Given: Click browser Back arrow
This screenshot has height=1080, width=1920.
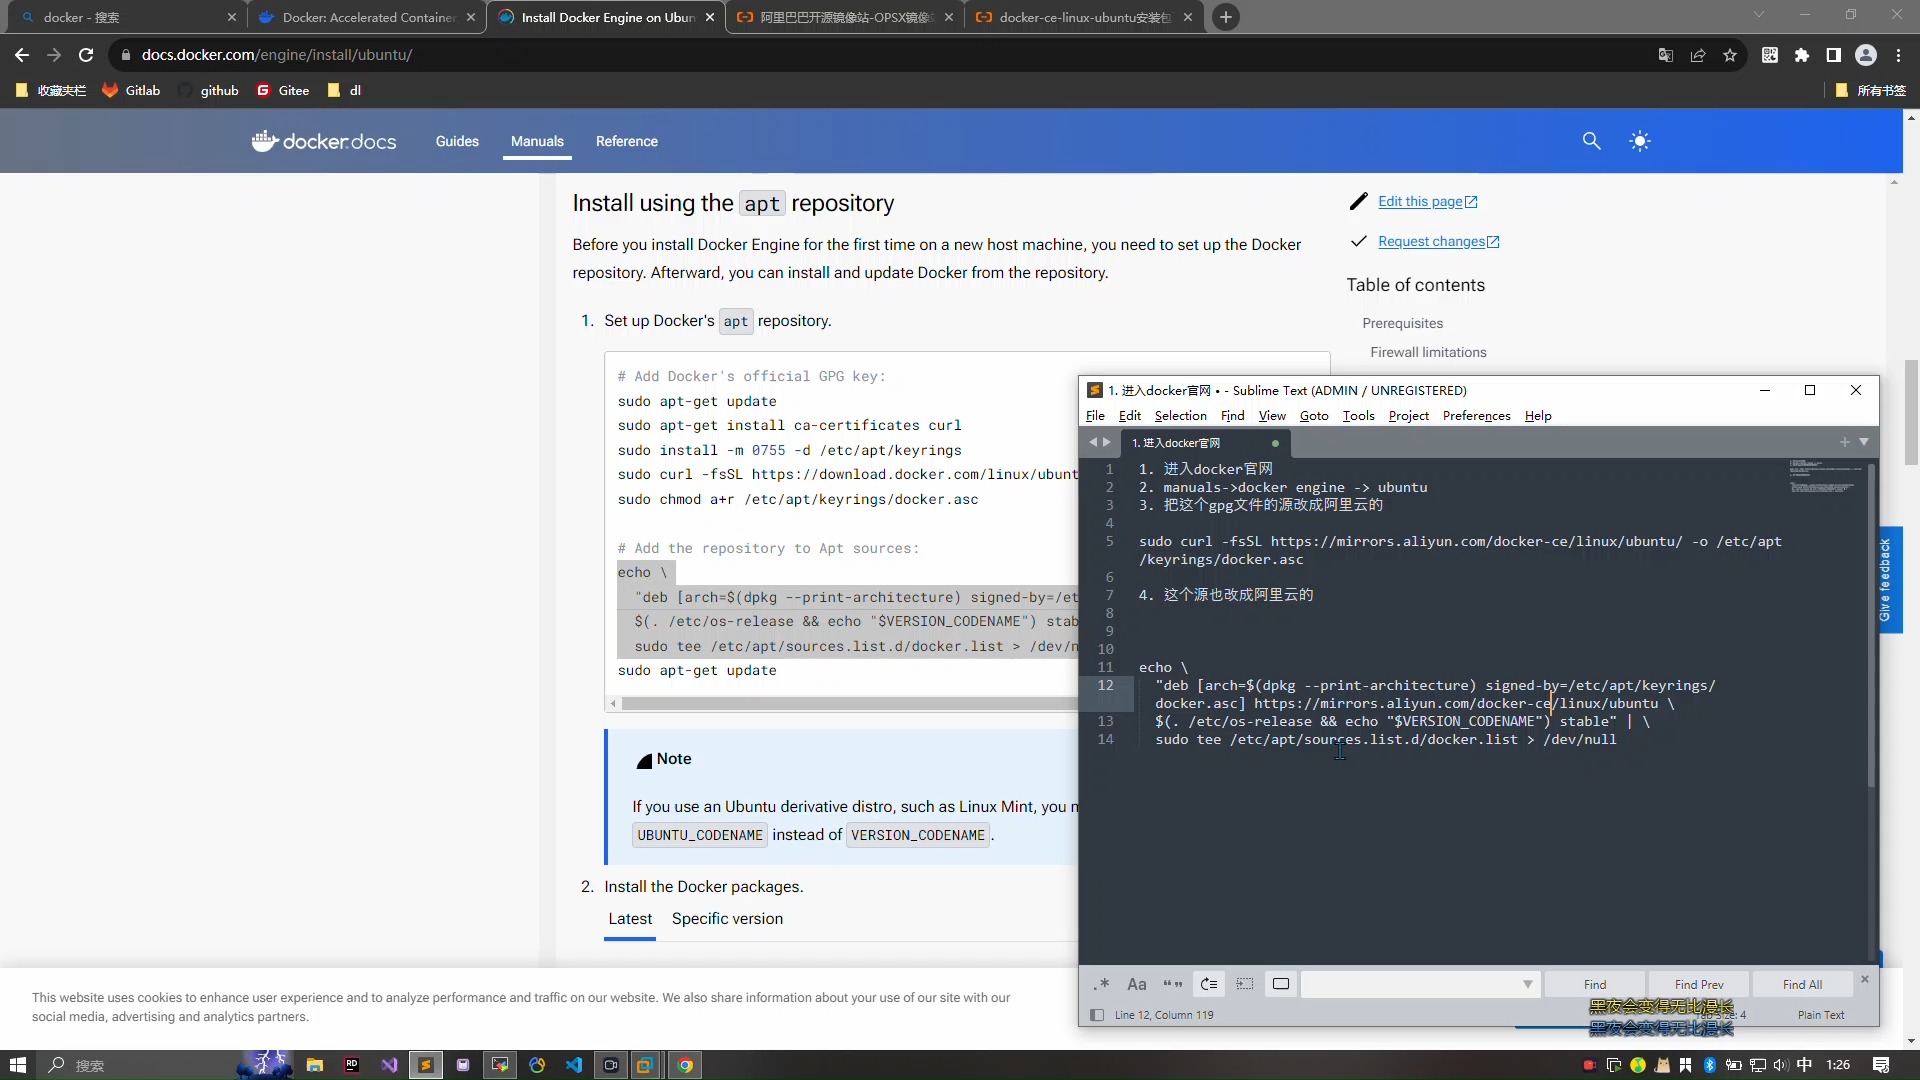Looking at the screenshot, I should click(x=22, y=55).
